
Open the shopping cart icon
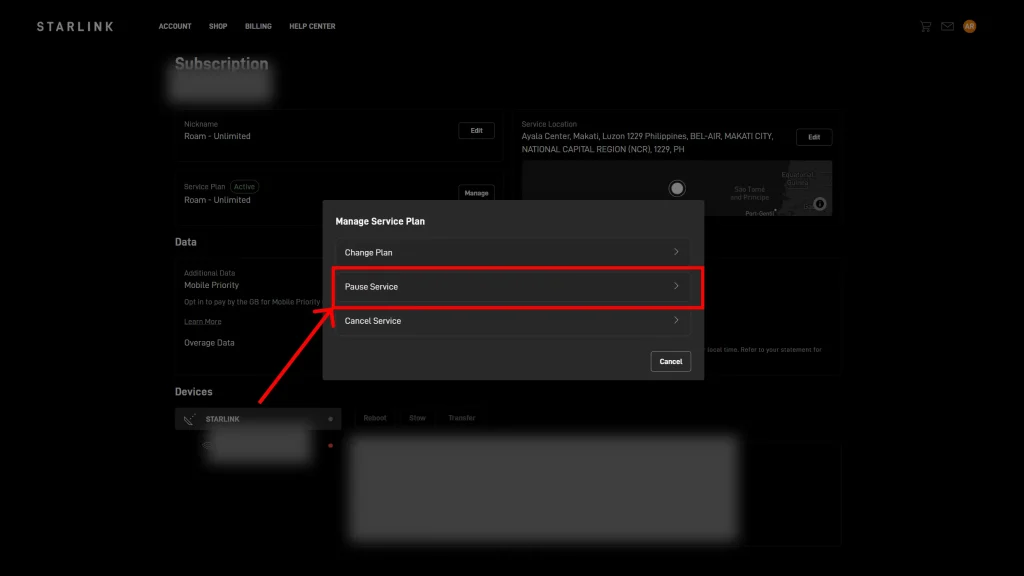point(926,26)
